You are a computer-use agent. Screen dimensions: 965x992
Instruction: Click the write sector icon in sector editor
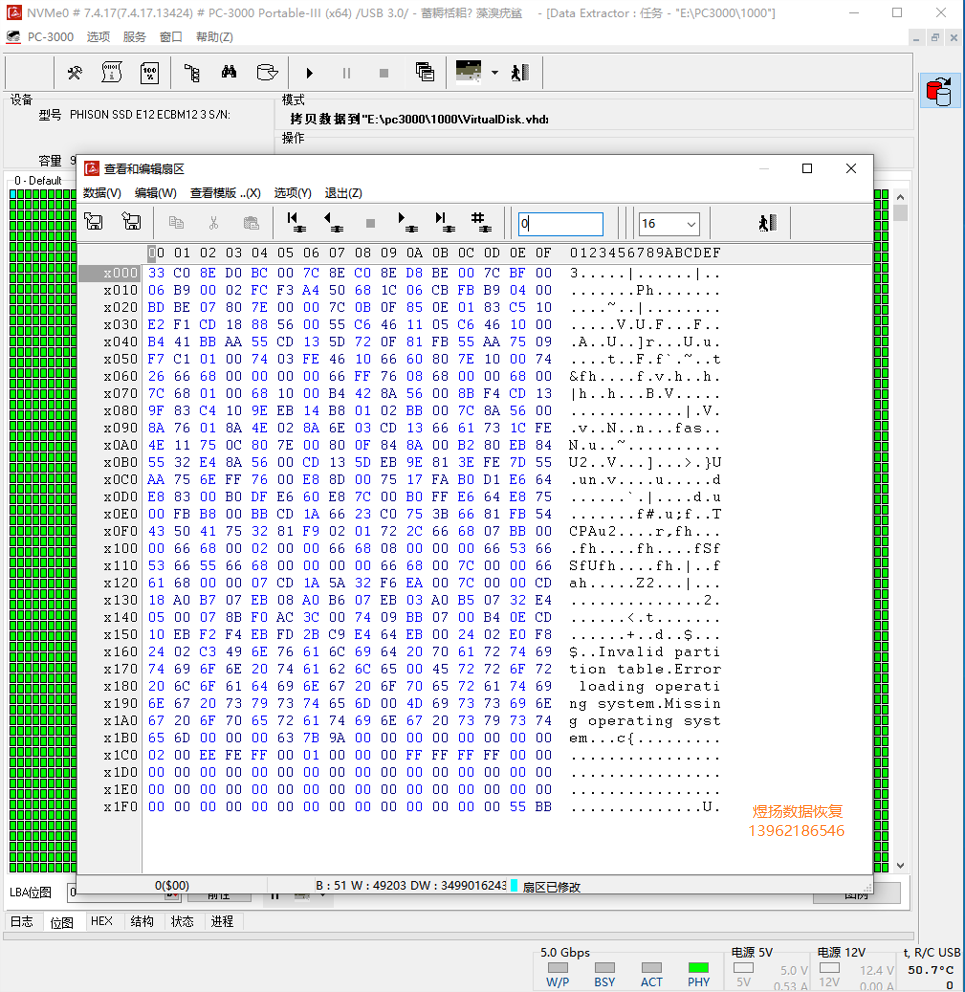(x=132, y=222)
